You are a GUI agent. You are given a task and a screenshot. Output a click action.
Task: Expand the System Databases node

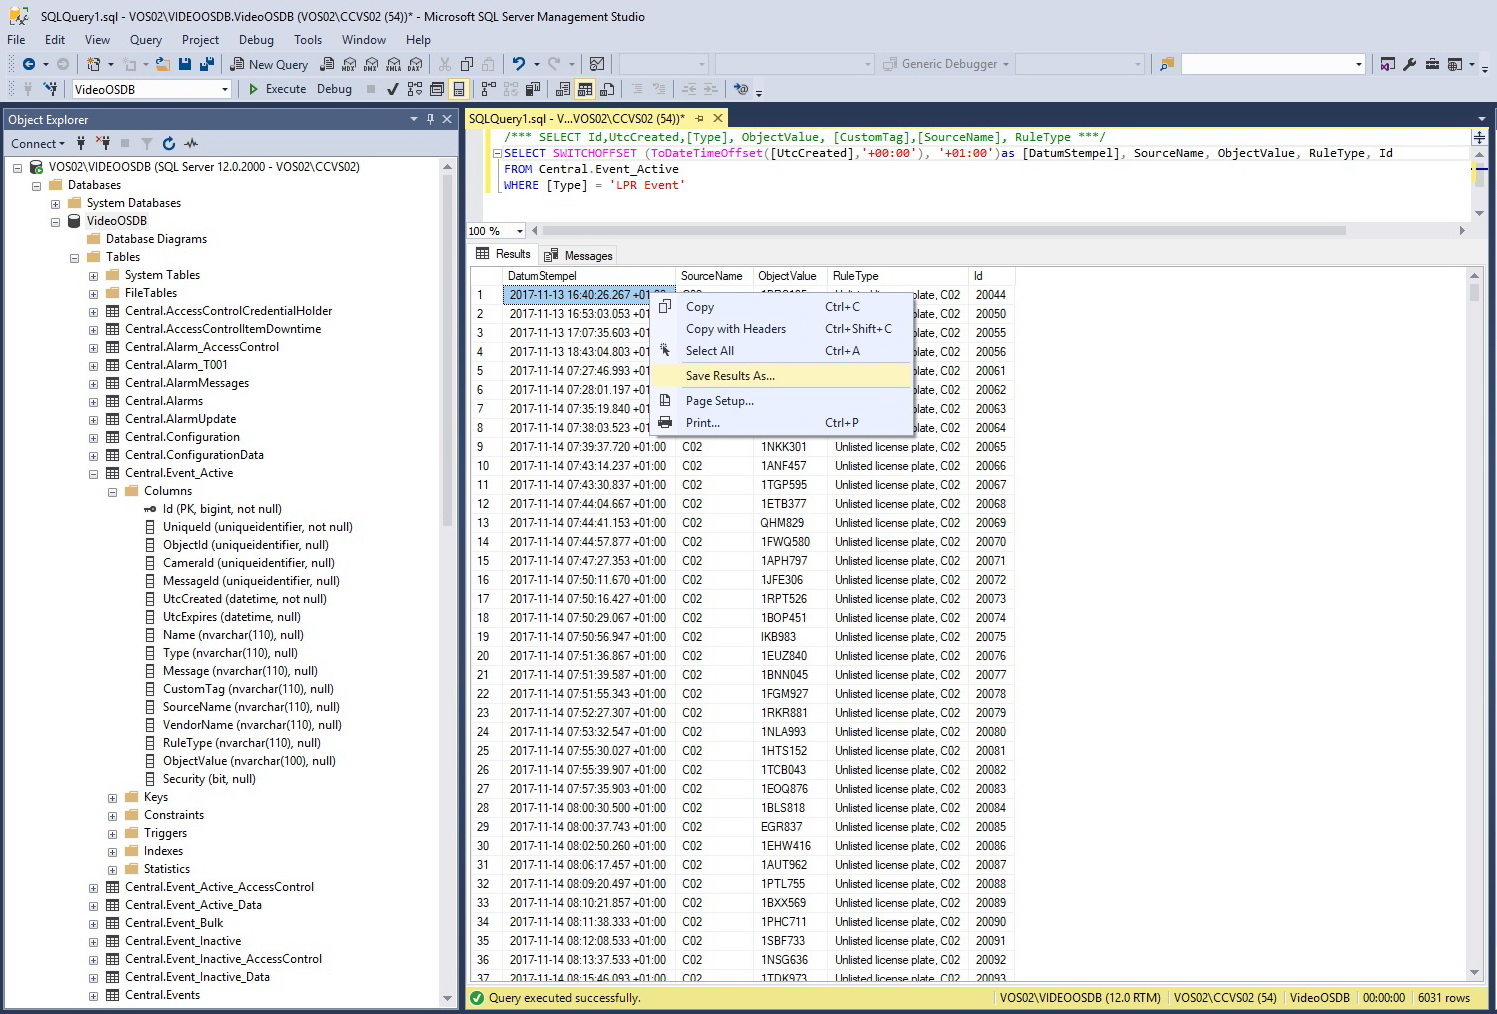(55, 204)
